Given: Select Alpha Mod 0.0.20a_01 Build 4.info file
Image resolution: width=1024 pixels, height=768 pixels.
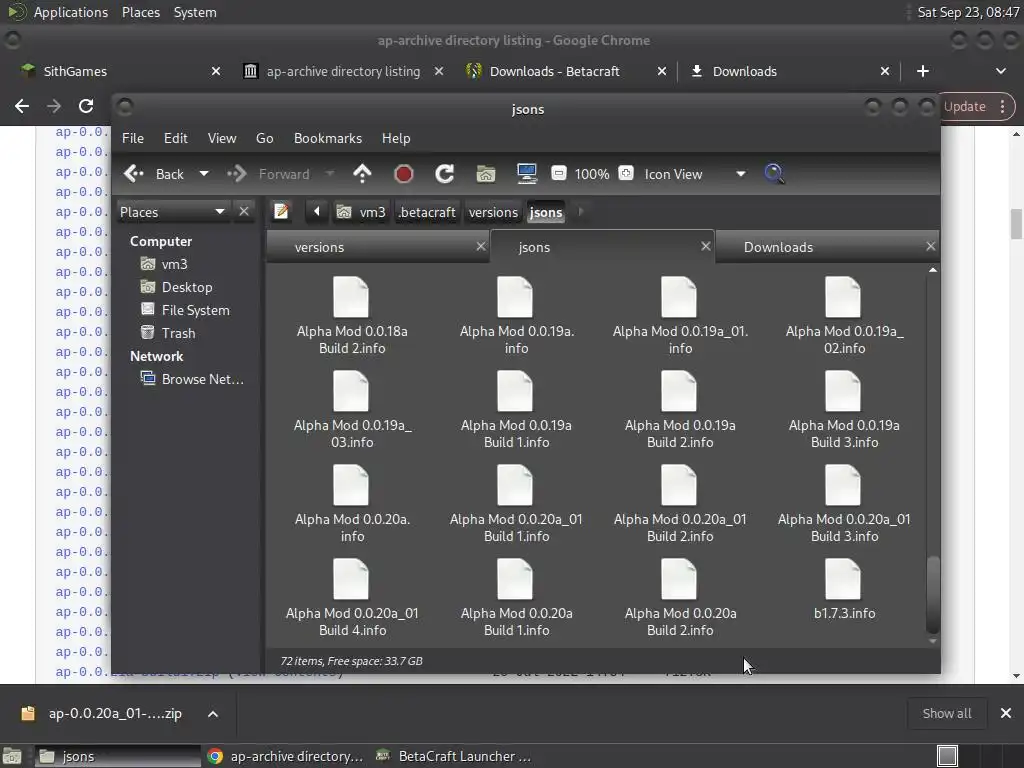Looking at the screenshot, I should click(352, 598).
